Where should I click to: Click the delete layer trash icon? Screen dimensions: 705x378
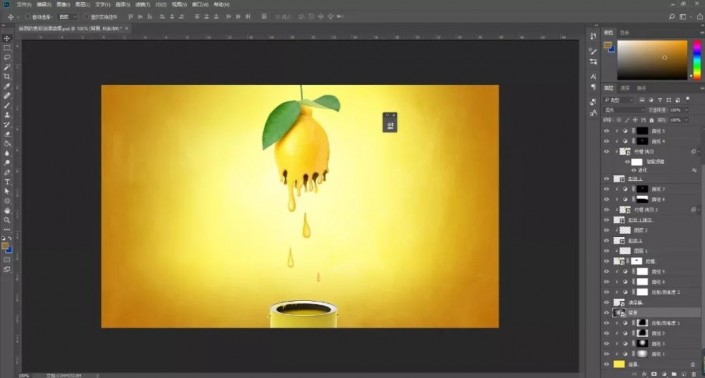[x=693, y=374]
